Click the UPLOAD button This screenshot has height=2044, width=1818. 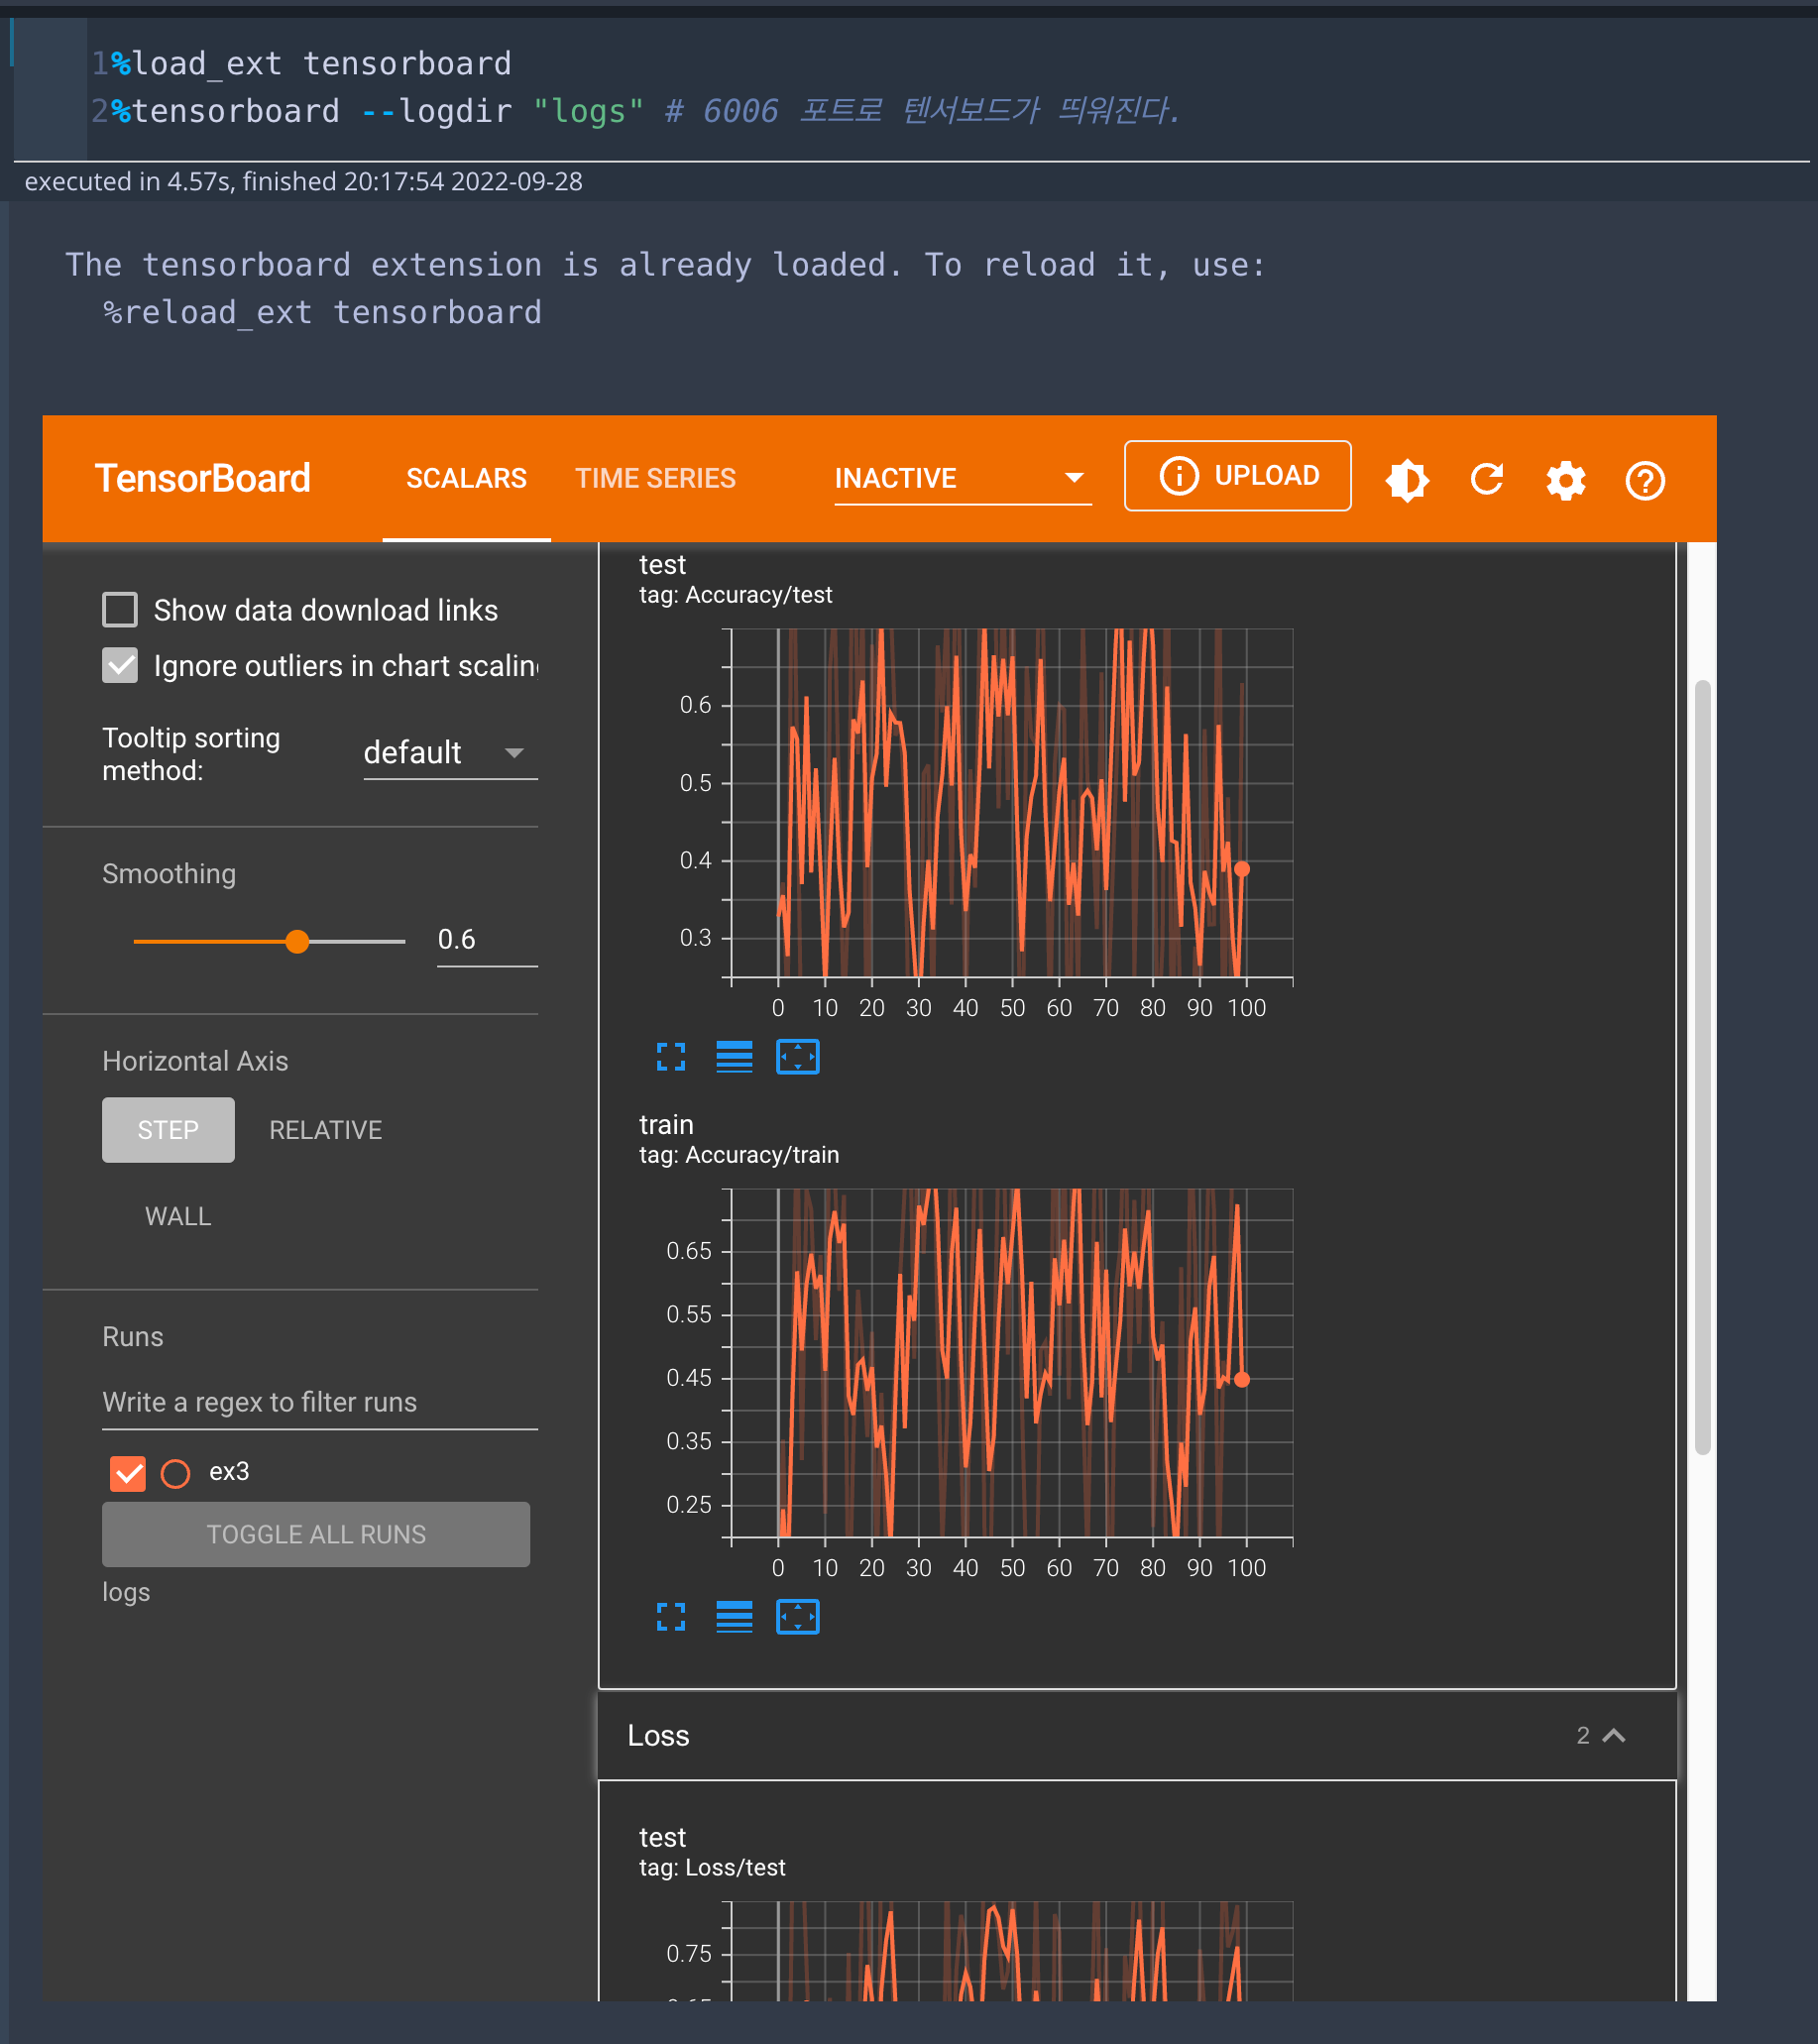pyautogui.click(x=1237, y=475)
